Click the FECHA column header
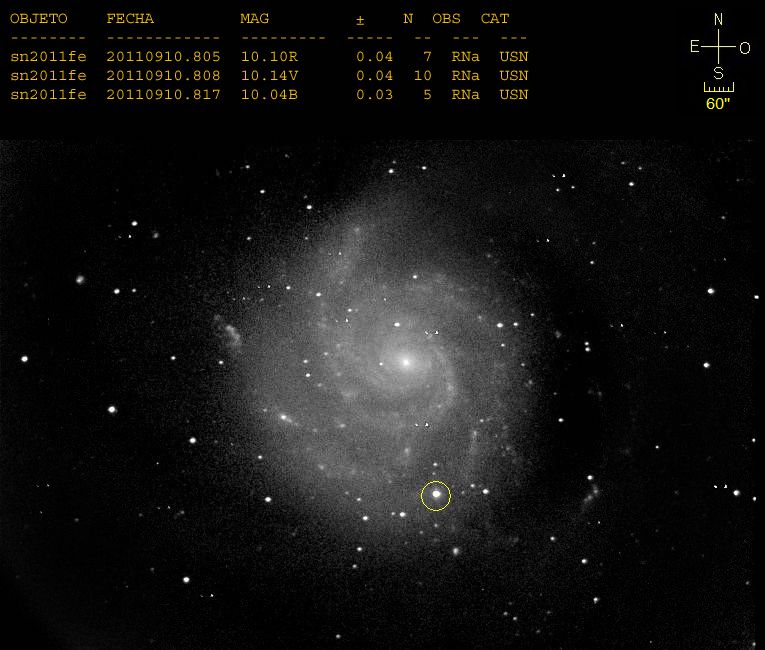The width and height of the screenshot is (765, 650). pyautogui.click(x=130, y=19)
